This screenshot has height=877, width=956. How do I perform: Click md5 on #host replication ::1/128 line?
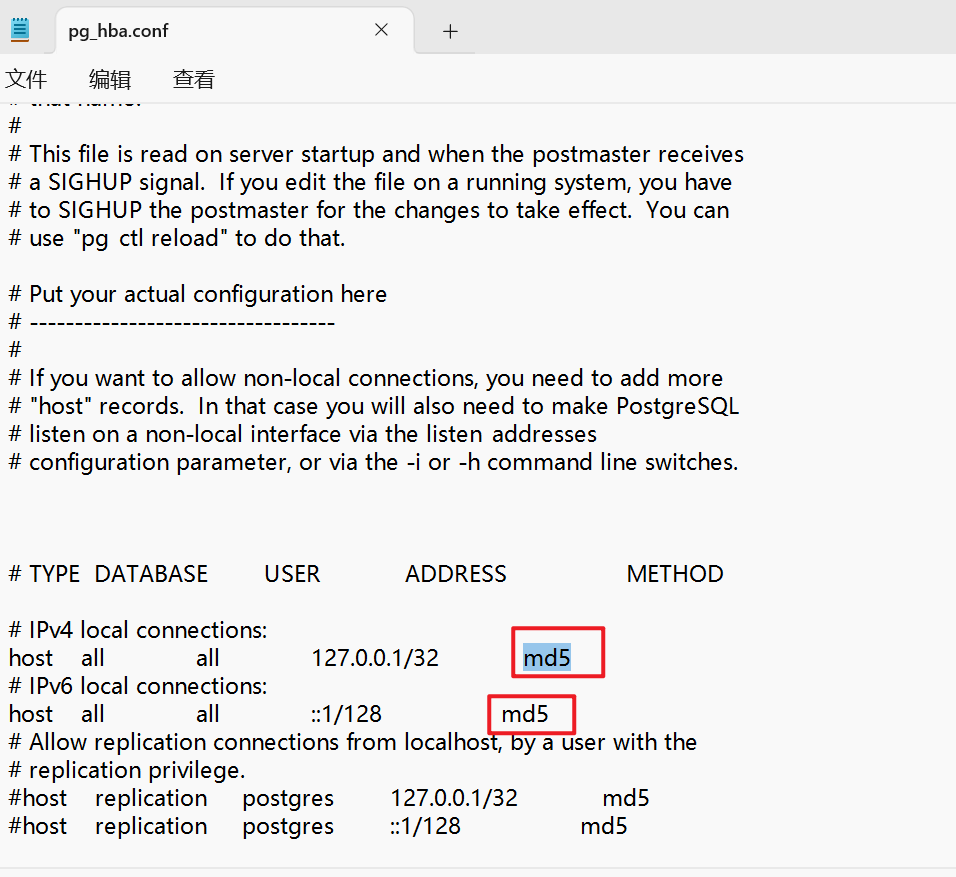coord(604,826)
